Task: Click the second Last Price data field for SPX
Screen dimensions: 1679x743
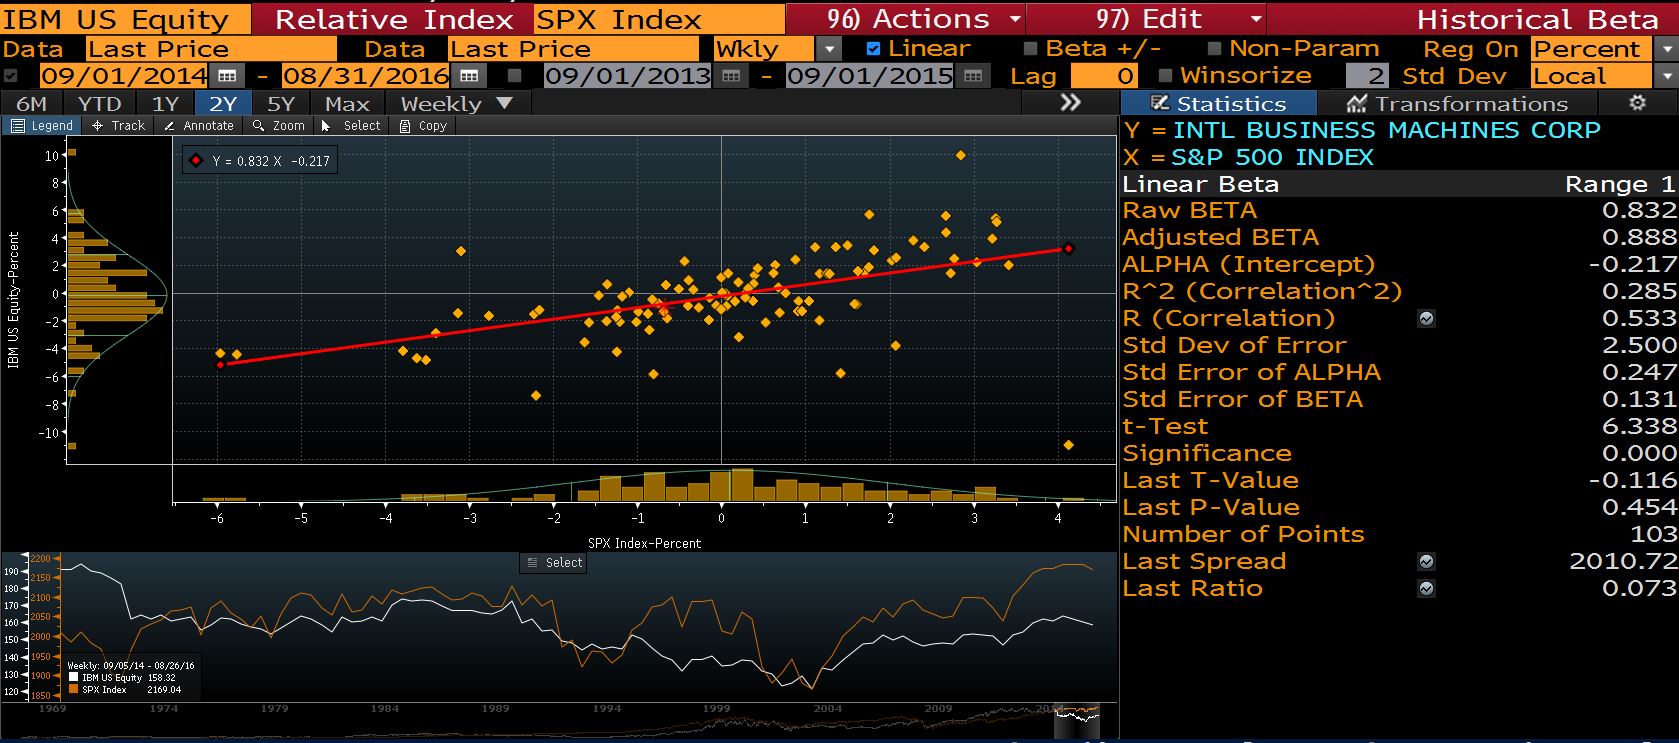Action: click(x=573, y=49)
